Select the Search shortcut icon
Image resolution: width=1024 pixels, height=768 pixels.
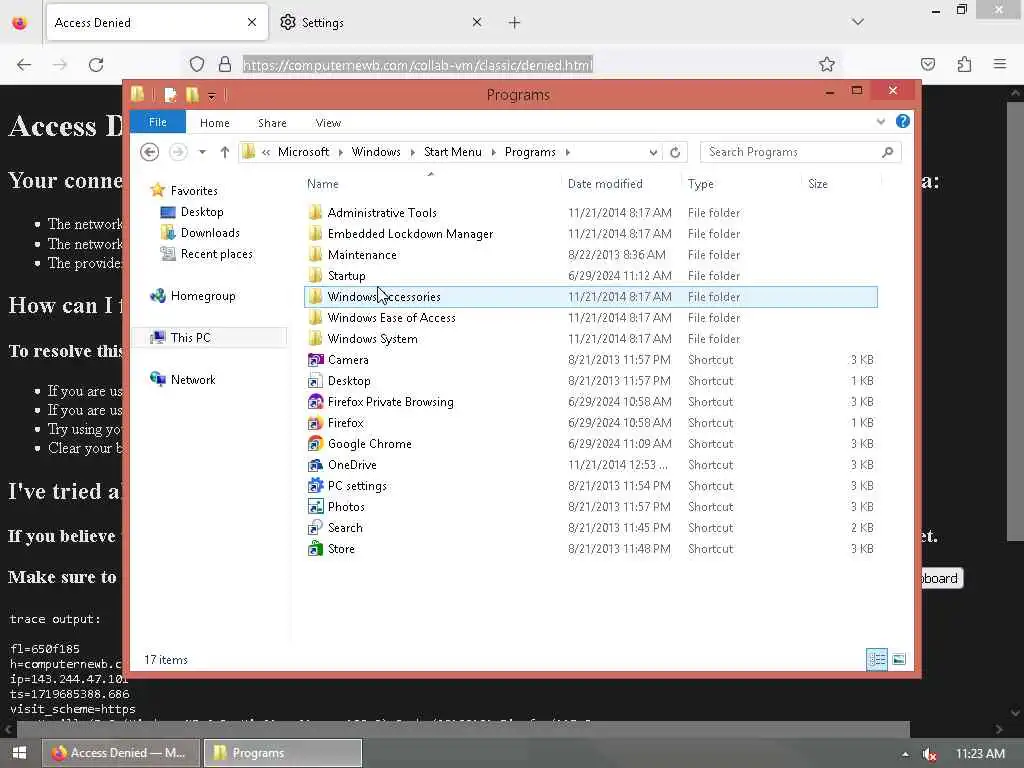coord(315,528)
